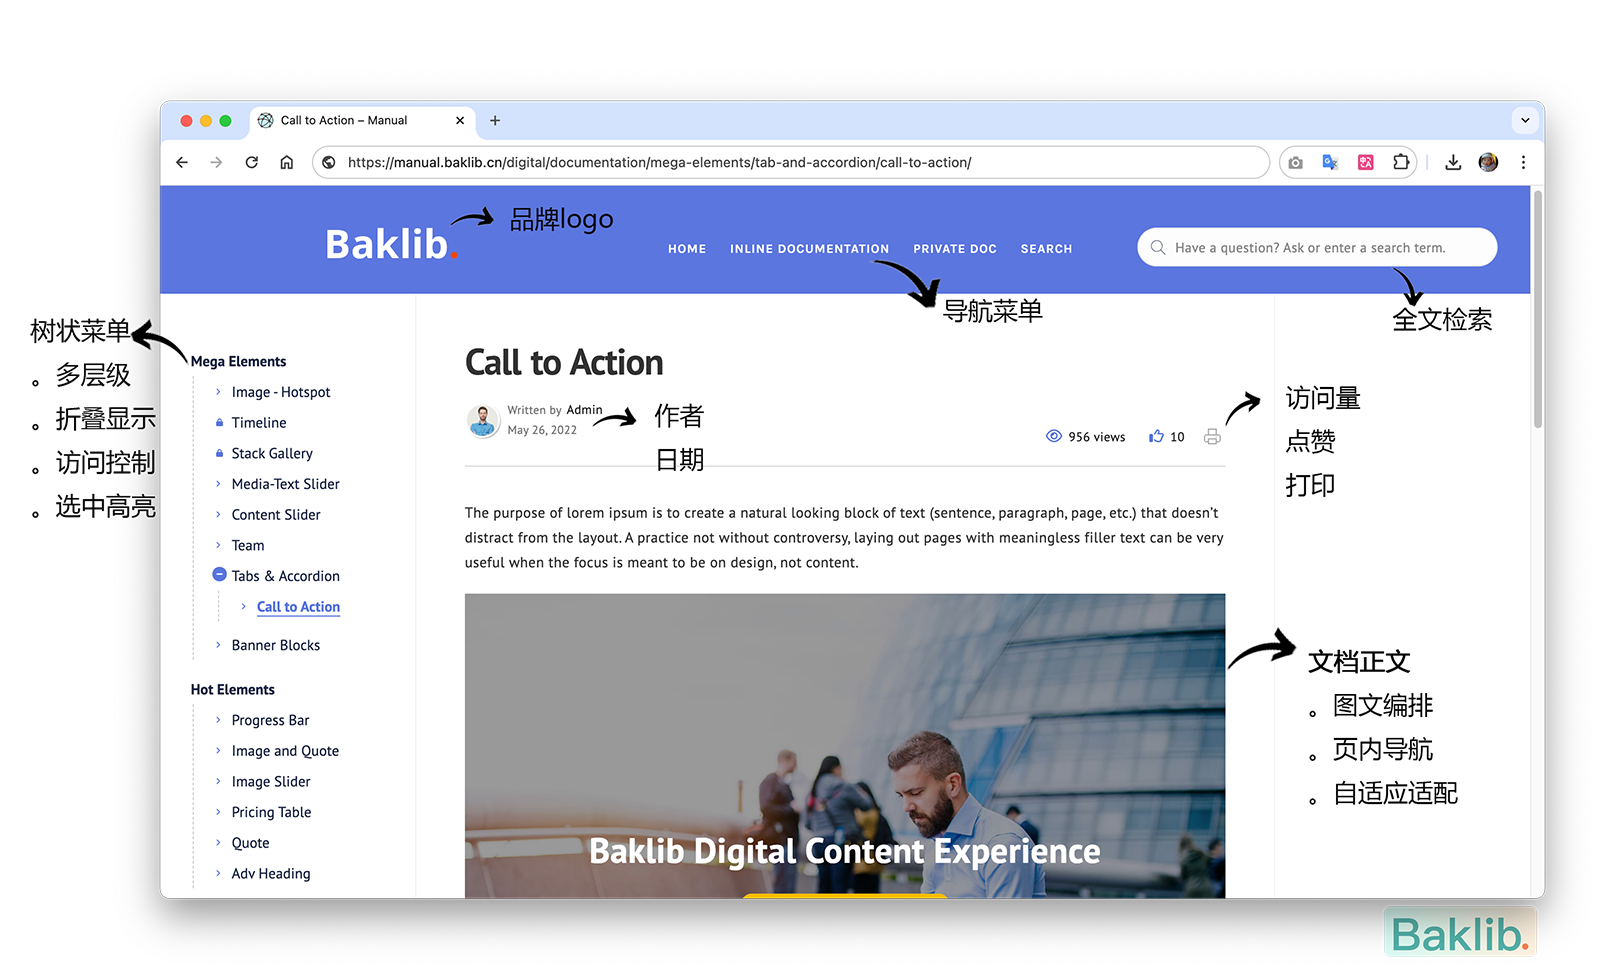
Task: Open Pricing Table in the sidebar
Action: point(271,812)
